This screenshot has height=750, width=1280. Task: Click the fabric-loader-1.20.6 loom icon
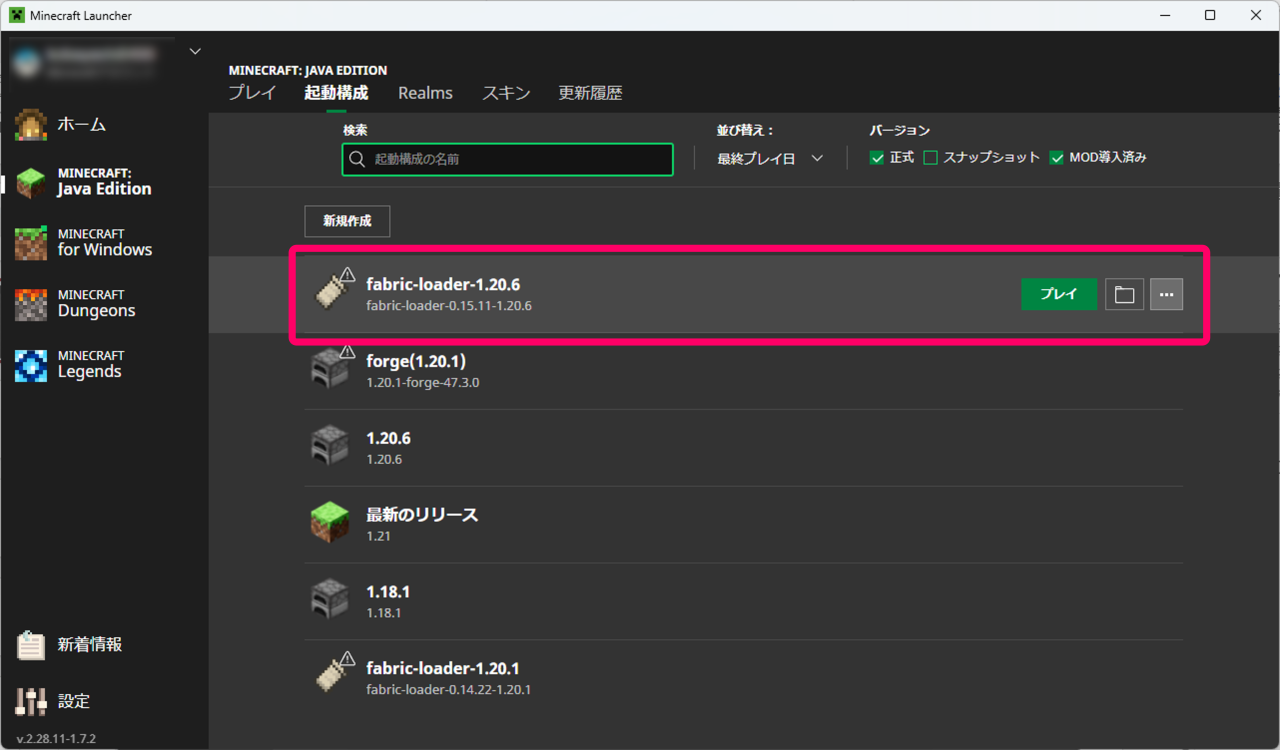pos(330,294)
